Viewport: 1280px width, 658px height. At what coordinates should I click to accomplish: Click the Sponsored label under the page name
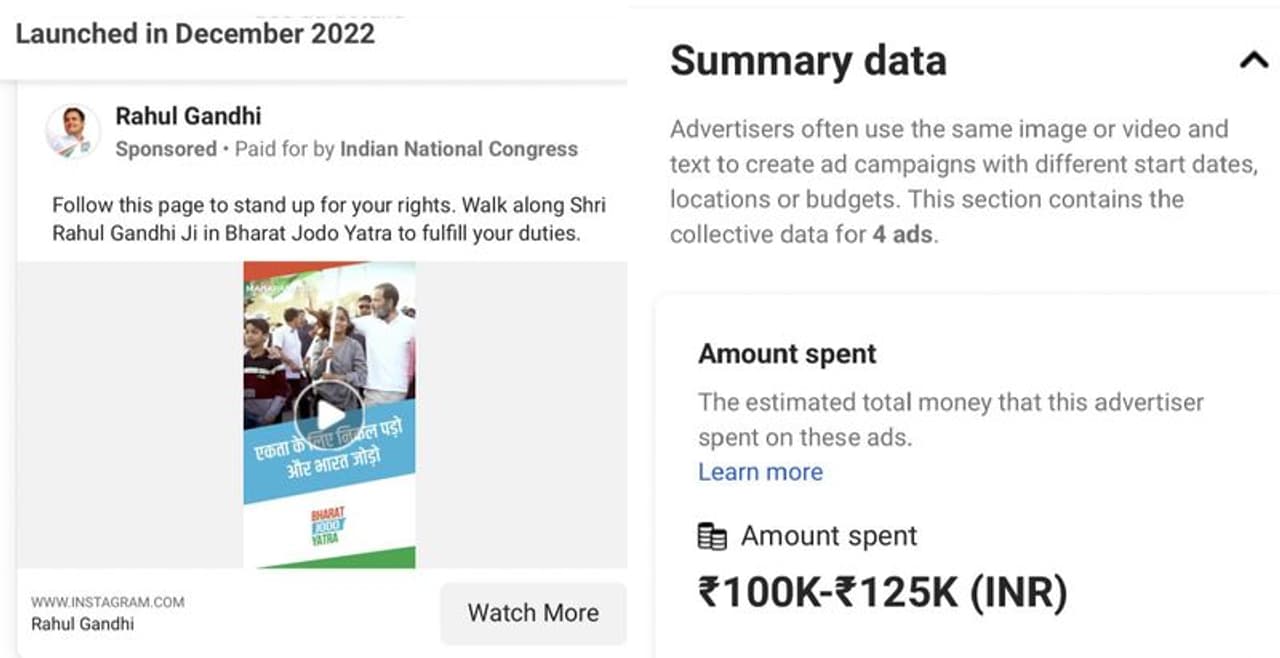click(x=166, y=150)
